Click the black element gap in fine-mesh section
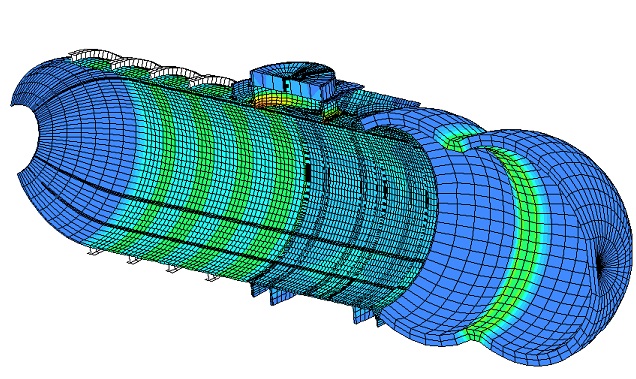The width and height of the screenshot is (636, 379). point(308,170)
